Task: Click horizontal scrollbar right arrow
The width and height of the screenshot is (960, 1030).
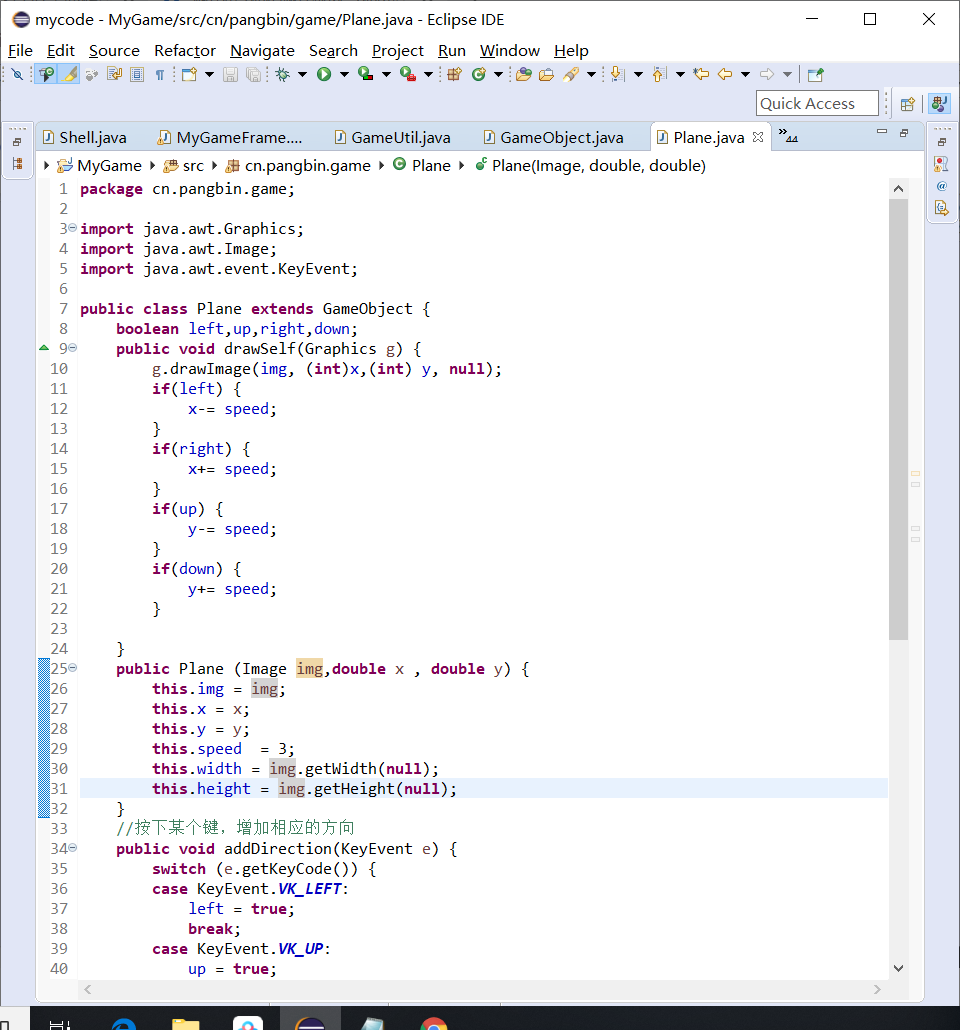Action: tap(877, 989)
